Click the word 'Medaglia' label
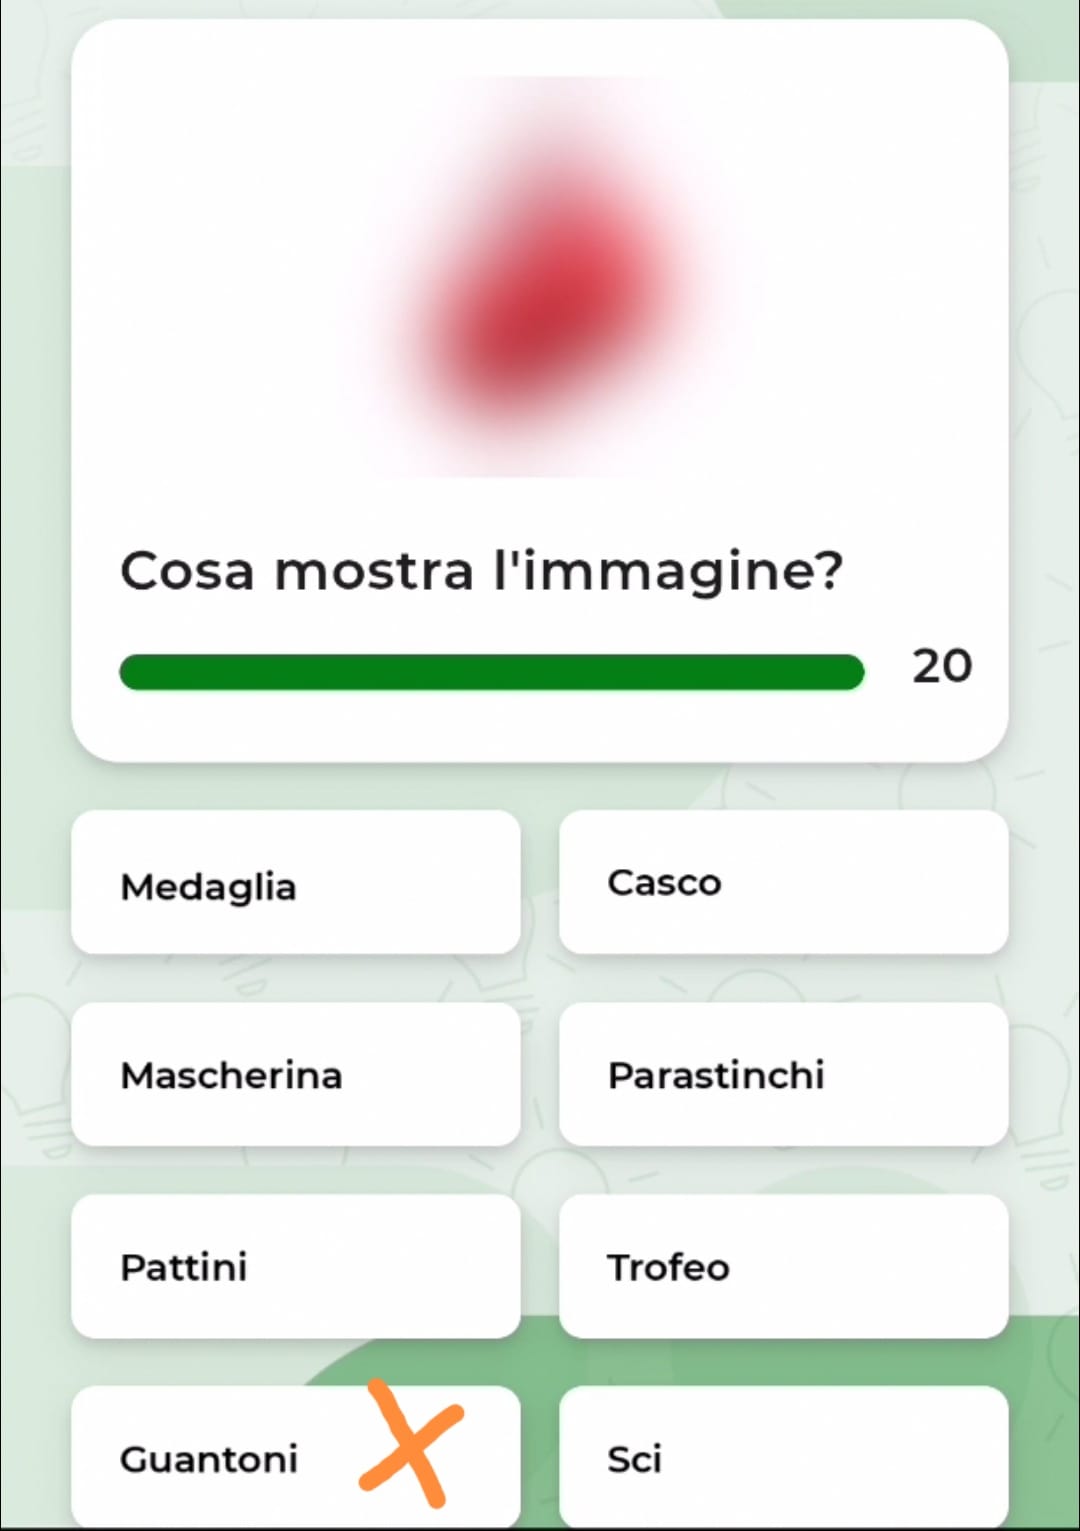The width and height of the screenshot is (1080, 1531). pyautogui.click(x=208, y=887)
